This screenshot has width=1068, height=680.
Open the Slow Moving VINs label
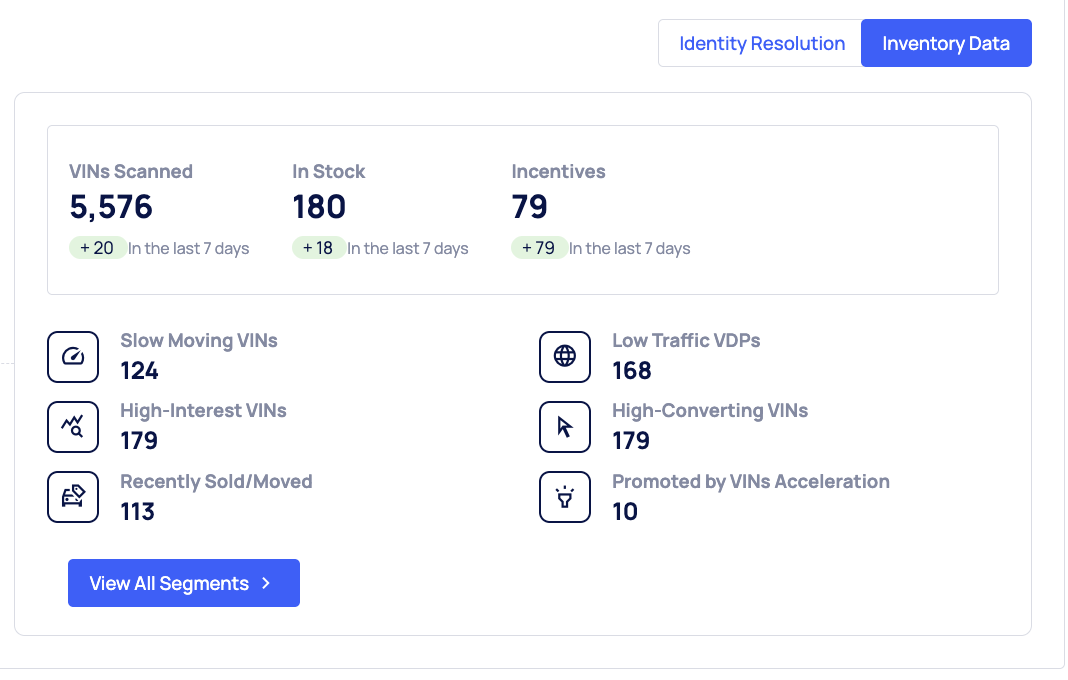coord(199,341)
